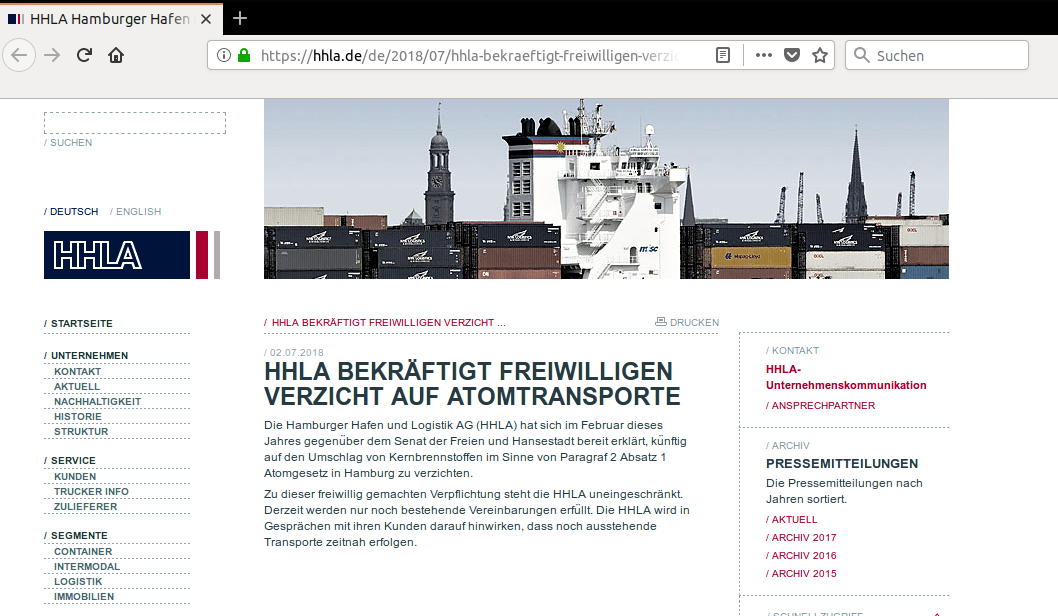This screenshot has width=1058, height=616.
Task: Go to Startseite in navigation menu
Action: tap(81, 324)
